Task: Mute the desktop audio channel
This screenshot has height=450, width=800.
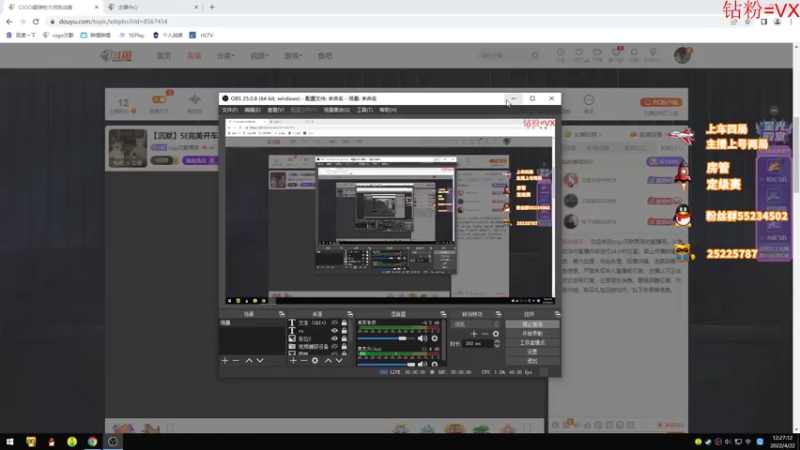Action: tap(422, 338)
